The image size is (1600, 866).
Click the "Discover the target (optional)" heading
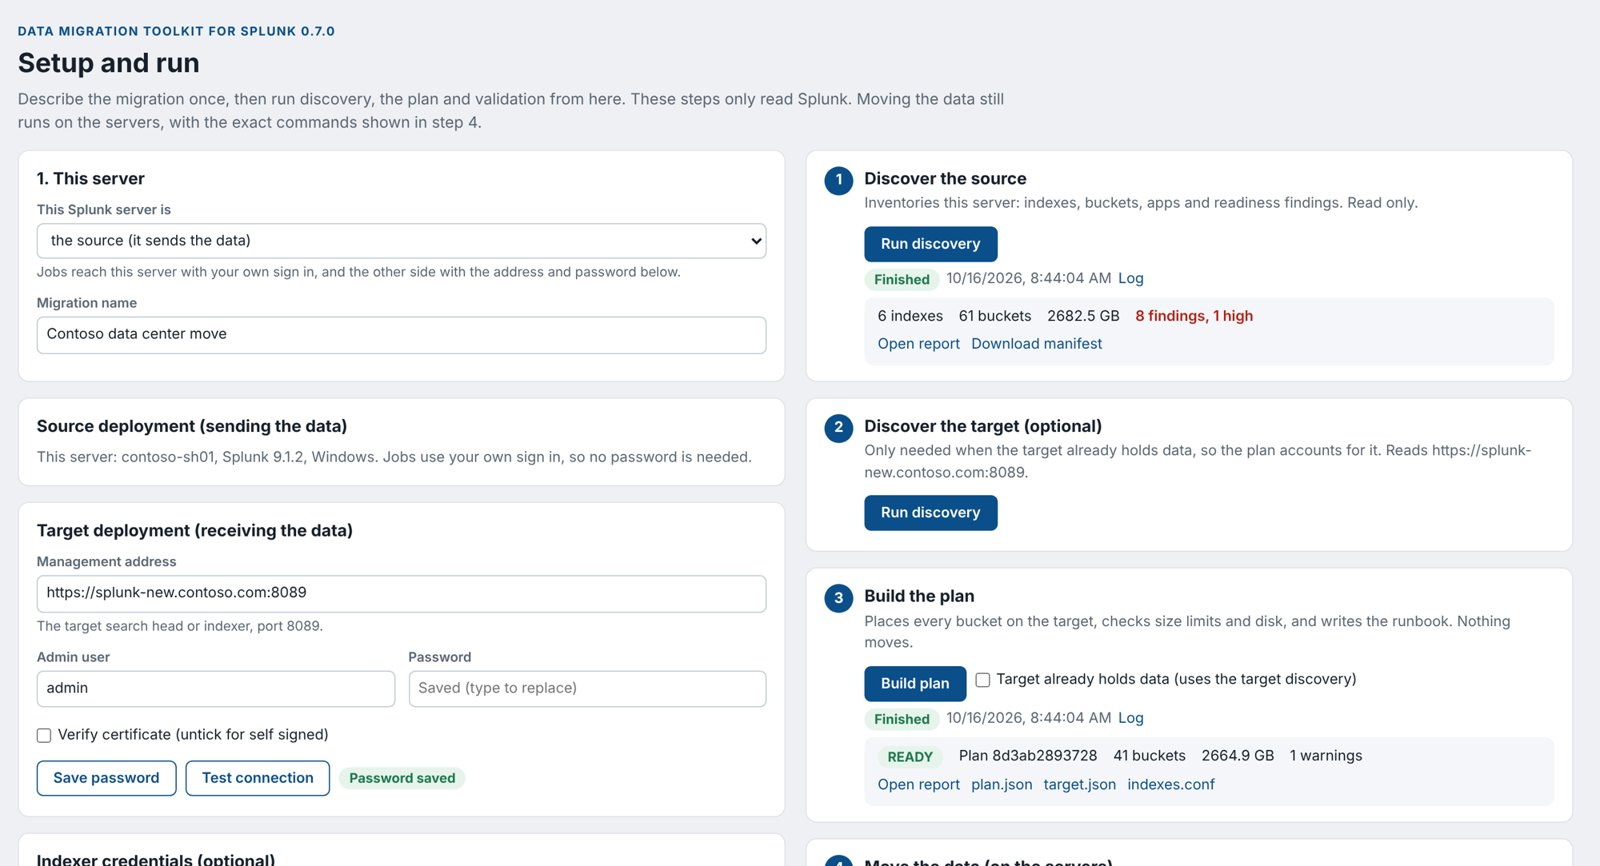(x=982, y=426)
